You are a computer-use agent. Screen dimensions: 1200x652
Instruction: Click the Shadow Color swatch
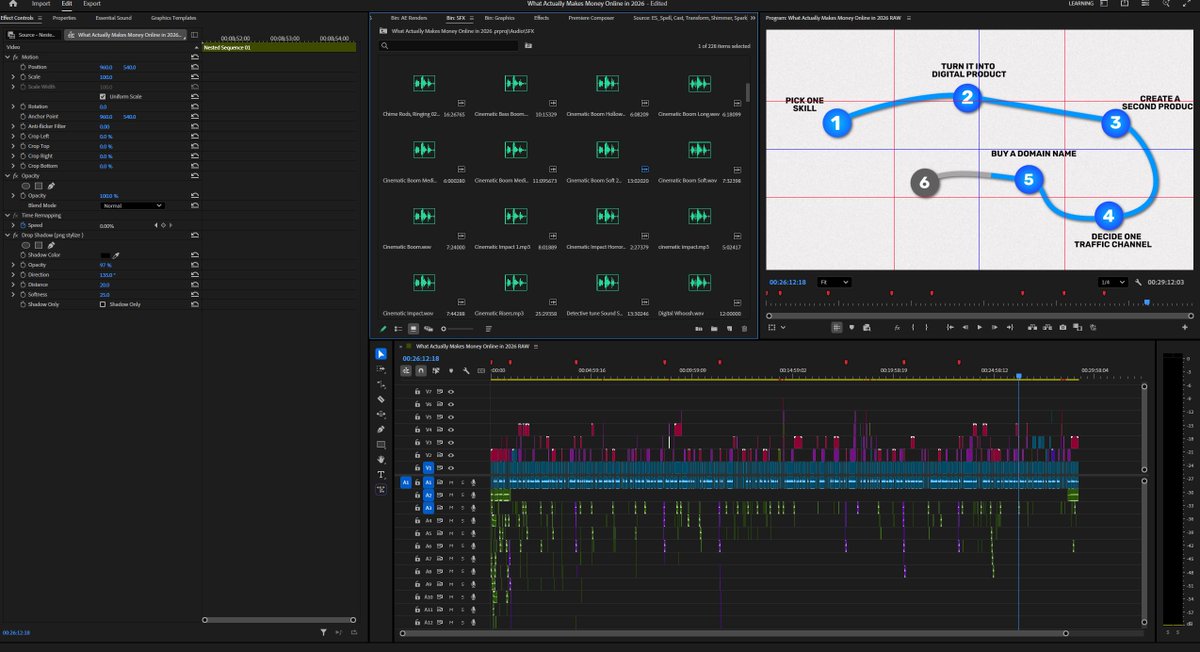[105, 255]
